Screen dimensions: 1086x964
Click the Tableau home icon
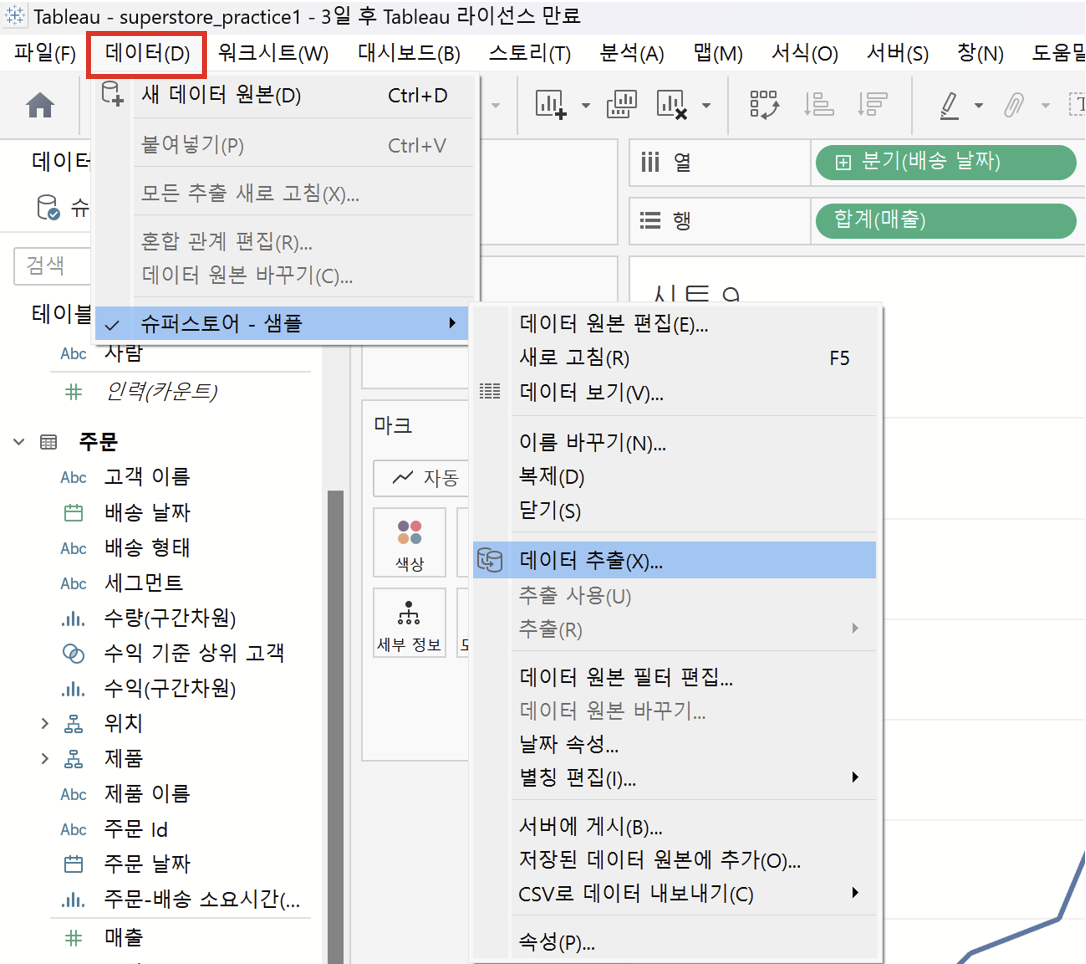(x=40, y=105)
